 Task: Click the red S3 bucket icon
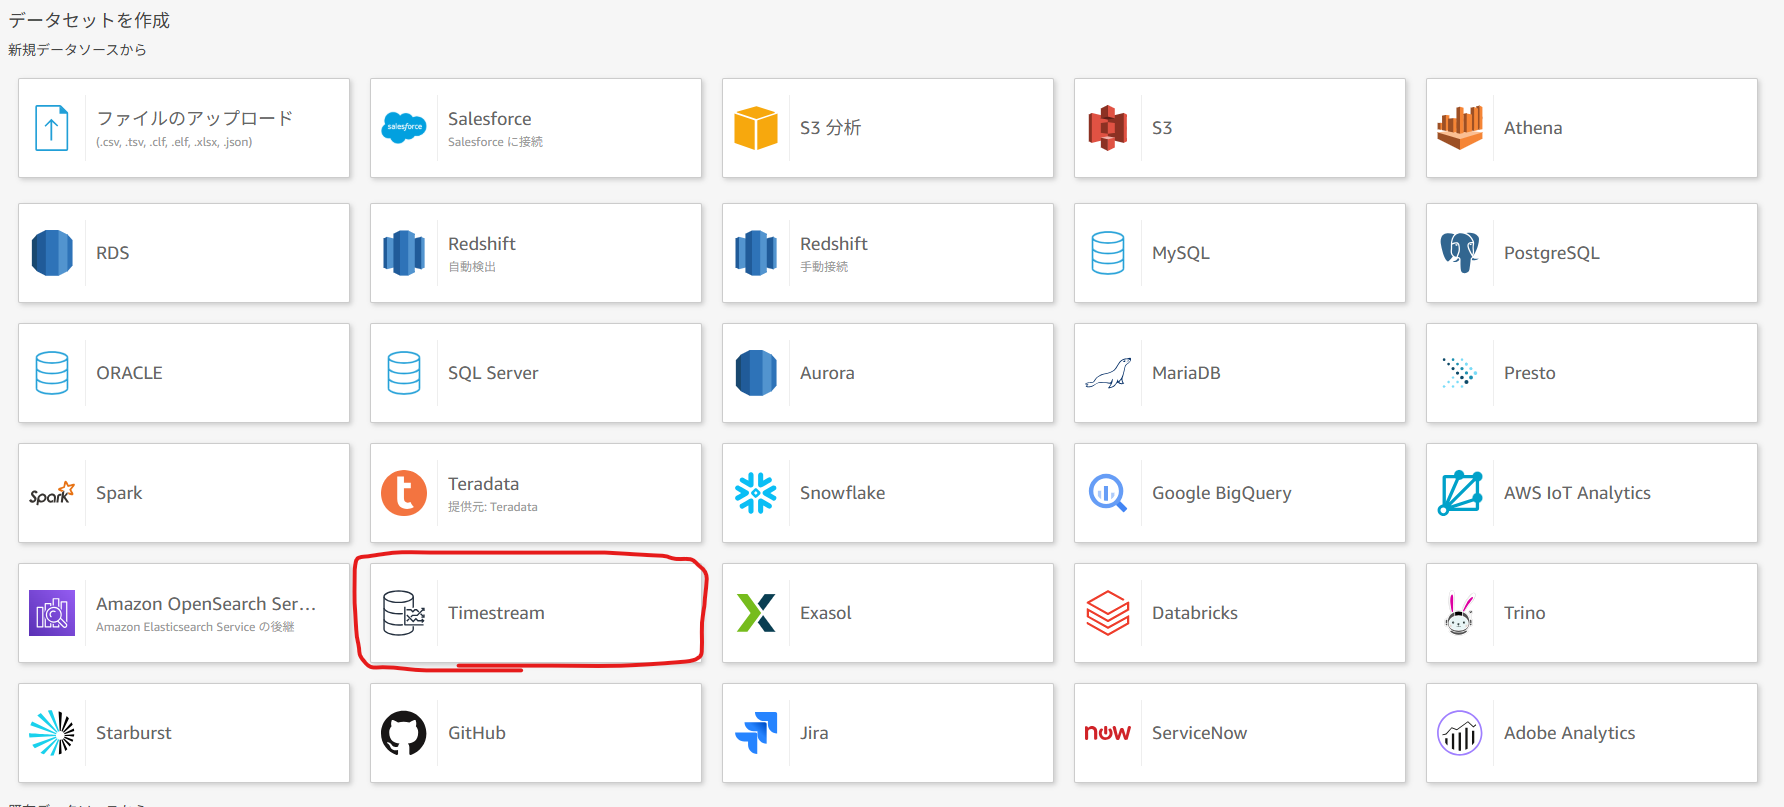pos(1108,128)
